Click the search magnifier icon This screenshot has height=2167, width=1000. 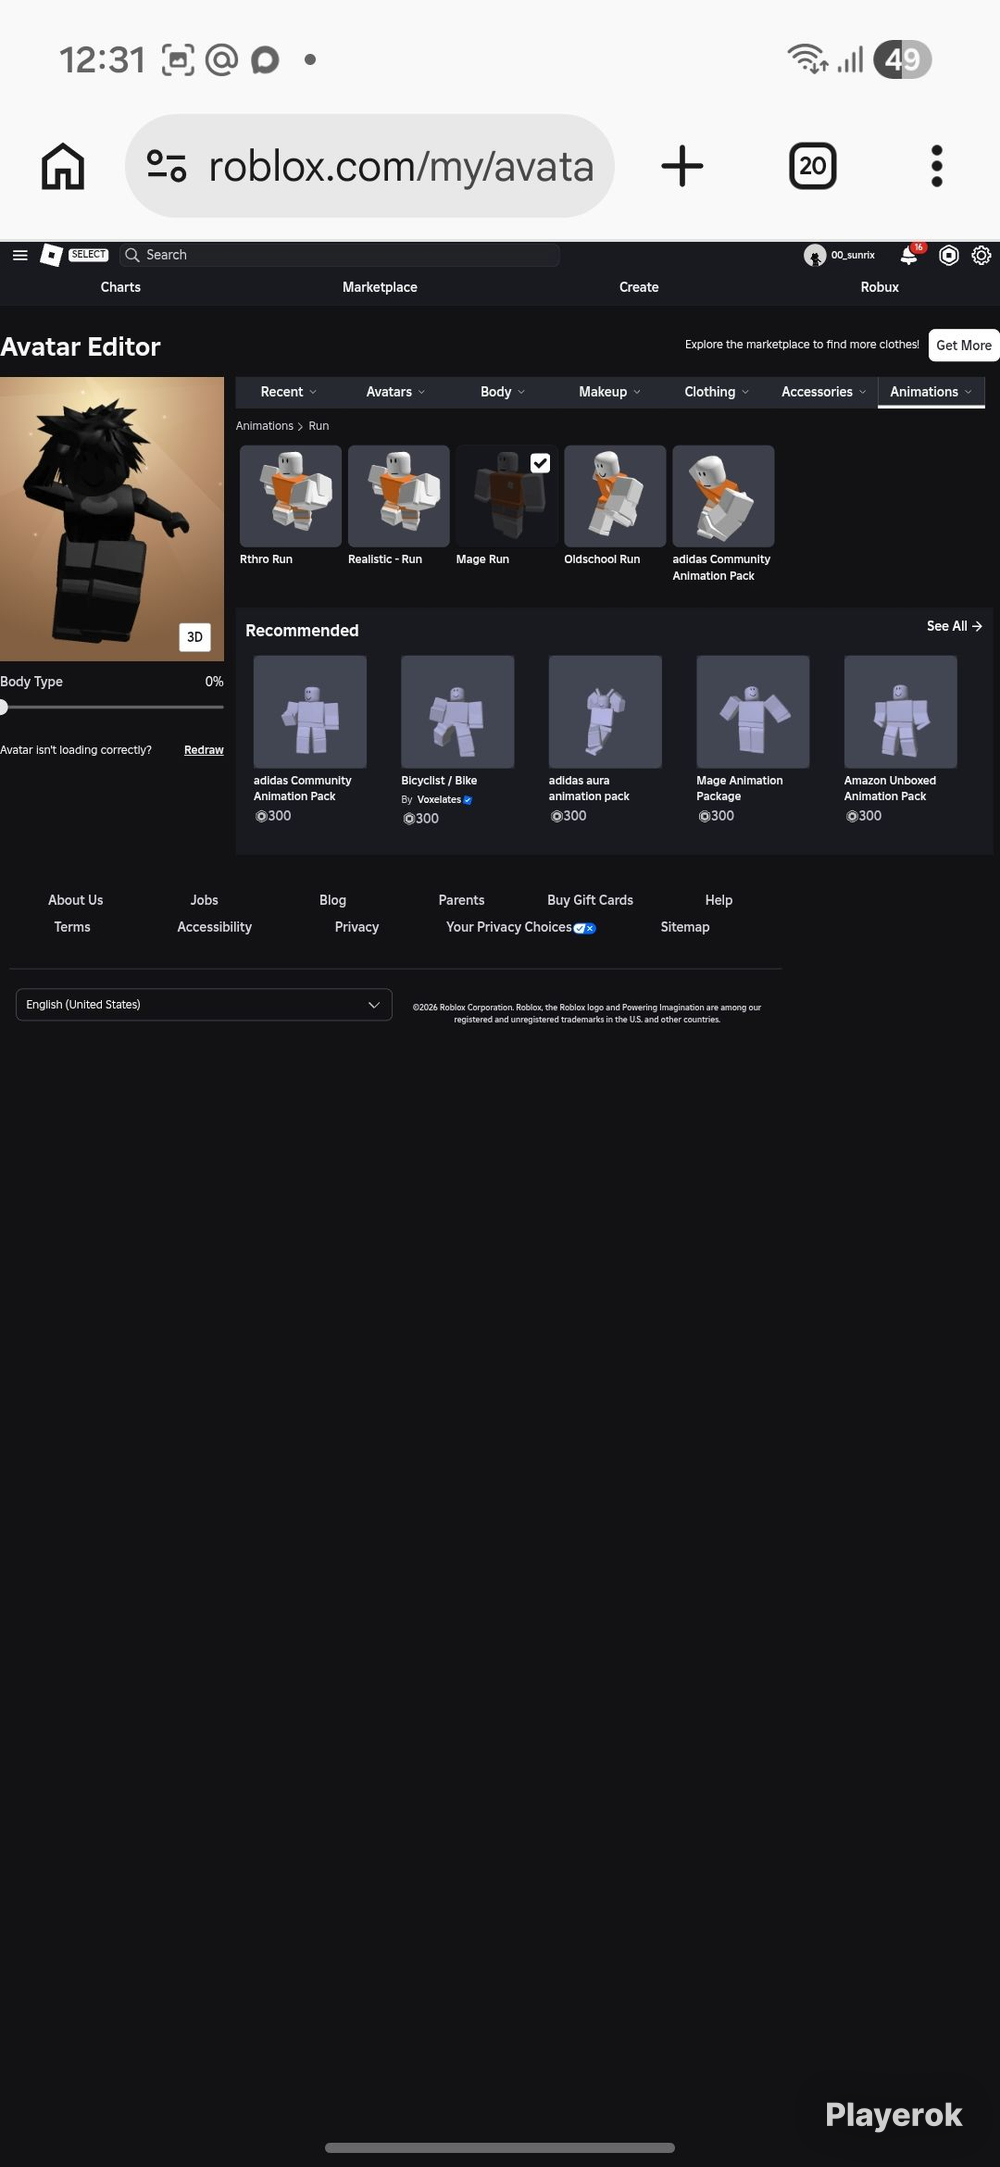click(x=132, y=255)
